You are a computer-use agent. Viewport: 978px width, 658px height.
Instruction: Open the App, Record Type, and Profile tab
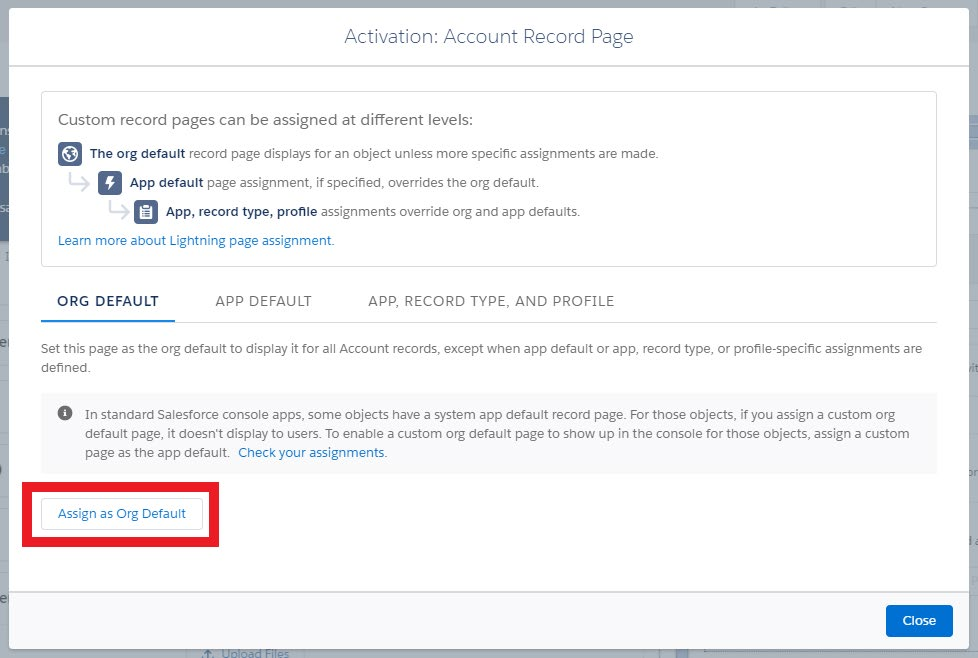click(x=491, y=301)
